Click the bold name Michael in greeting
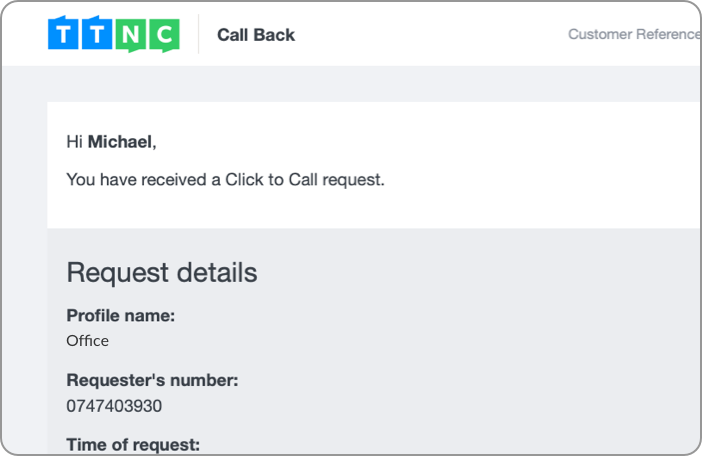The image size is (702, 456). tap(120, 142)
